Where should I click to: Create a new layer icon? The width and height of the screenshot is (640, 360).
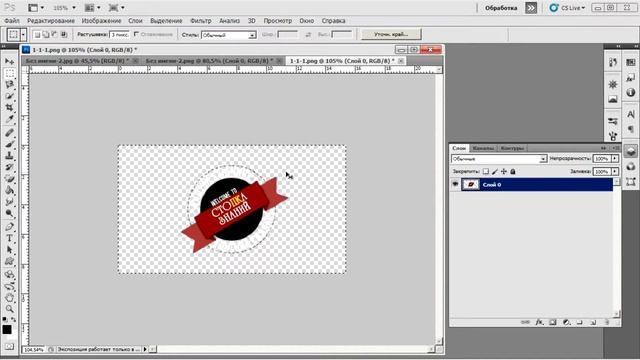593,322
